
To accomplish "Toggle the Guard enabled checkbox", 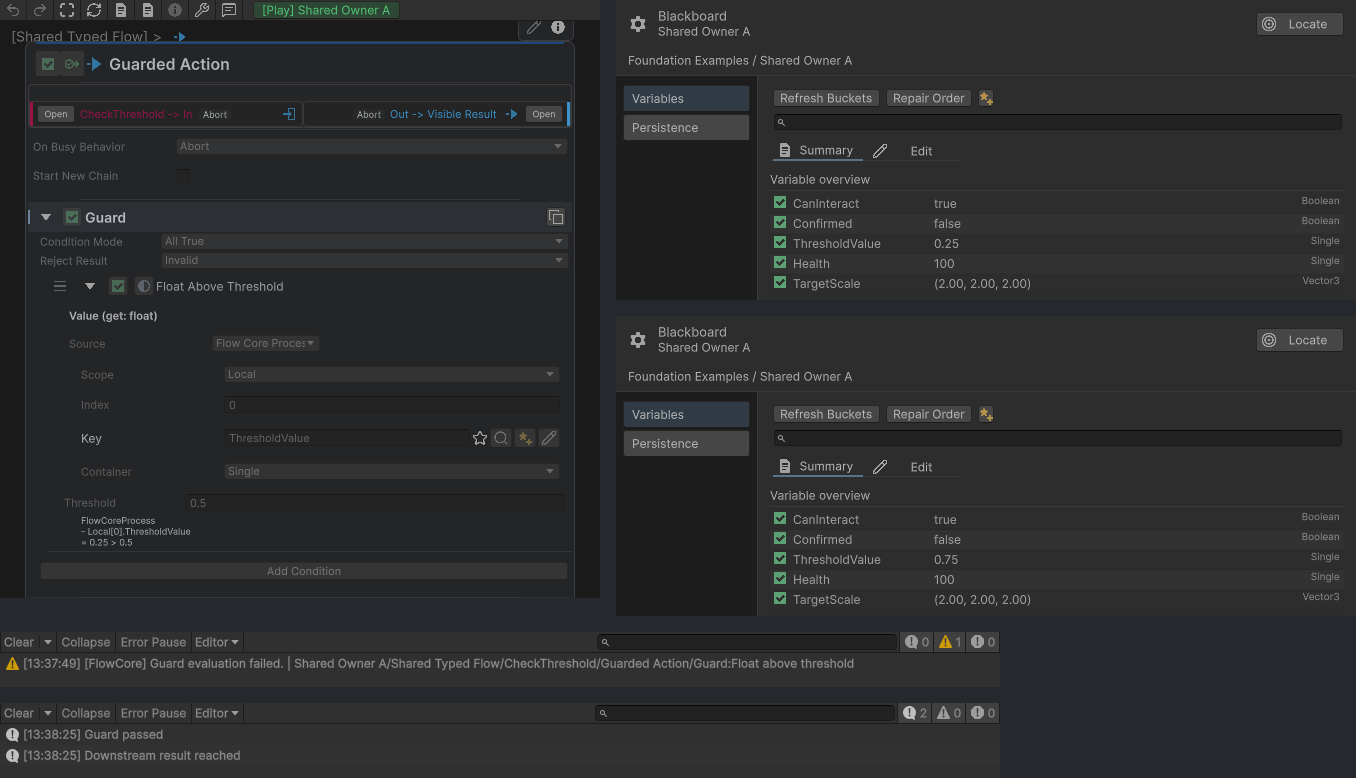I will coord(72,217).
